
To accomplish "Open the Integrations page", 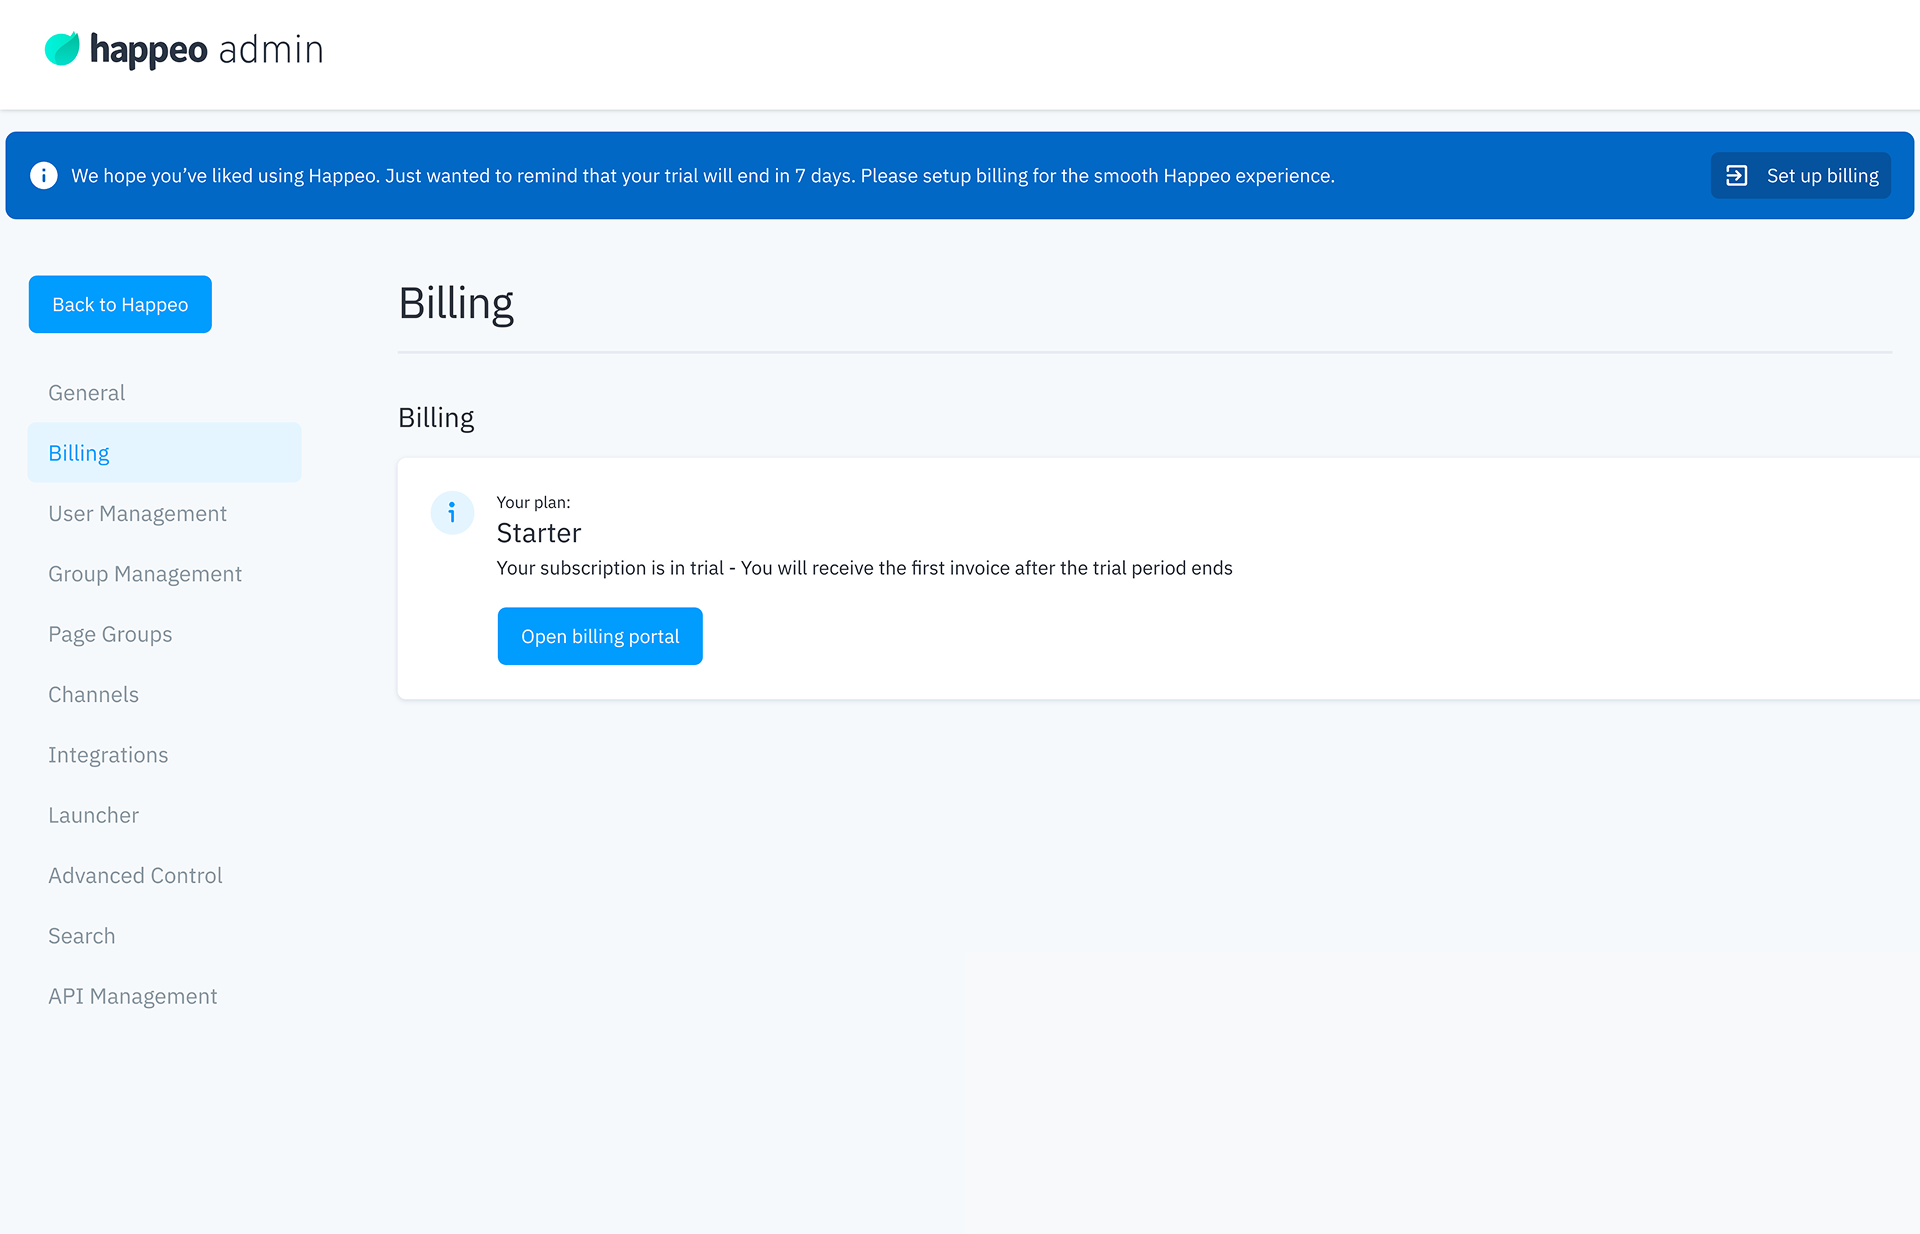I will pos(108,754).
